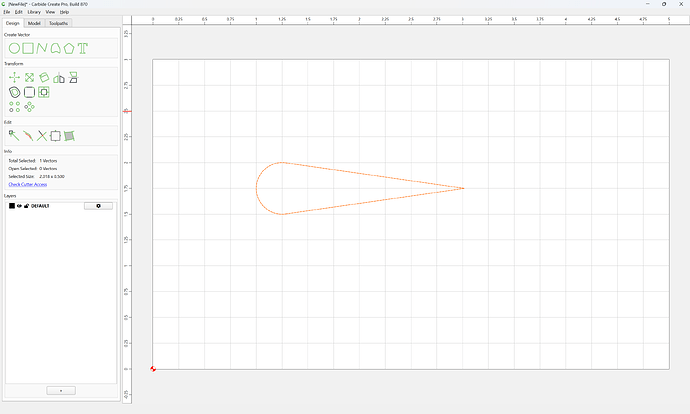Image resolution: width=690 pixels, height=414 pixels.
Task: Open DEFAULT layer settings gear button
Action: coord(98,206)
